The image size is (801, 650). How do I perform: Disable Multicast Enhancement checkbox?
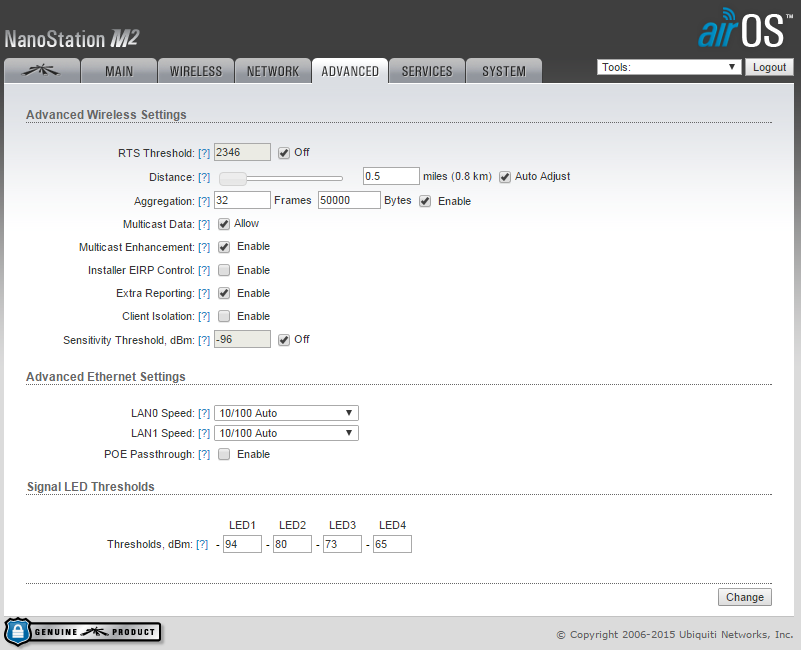224,247
